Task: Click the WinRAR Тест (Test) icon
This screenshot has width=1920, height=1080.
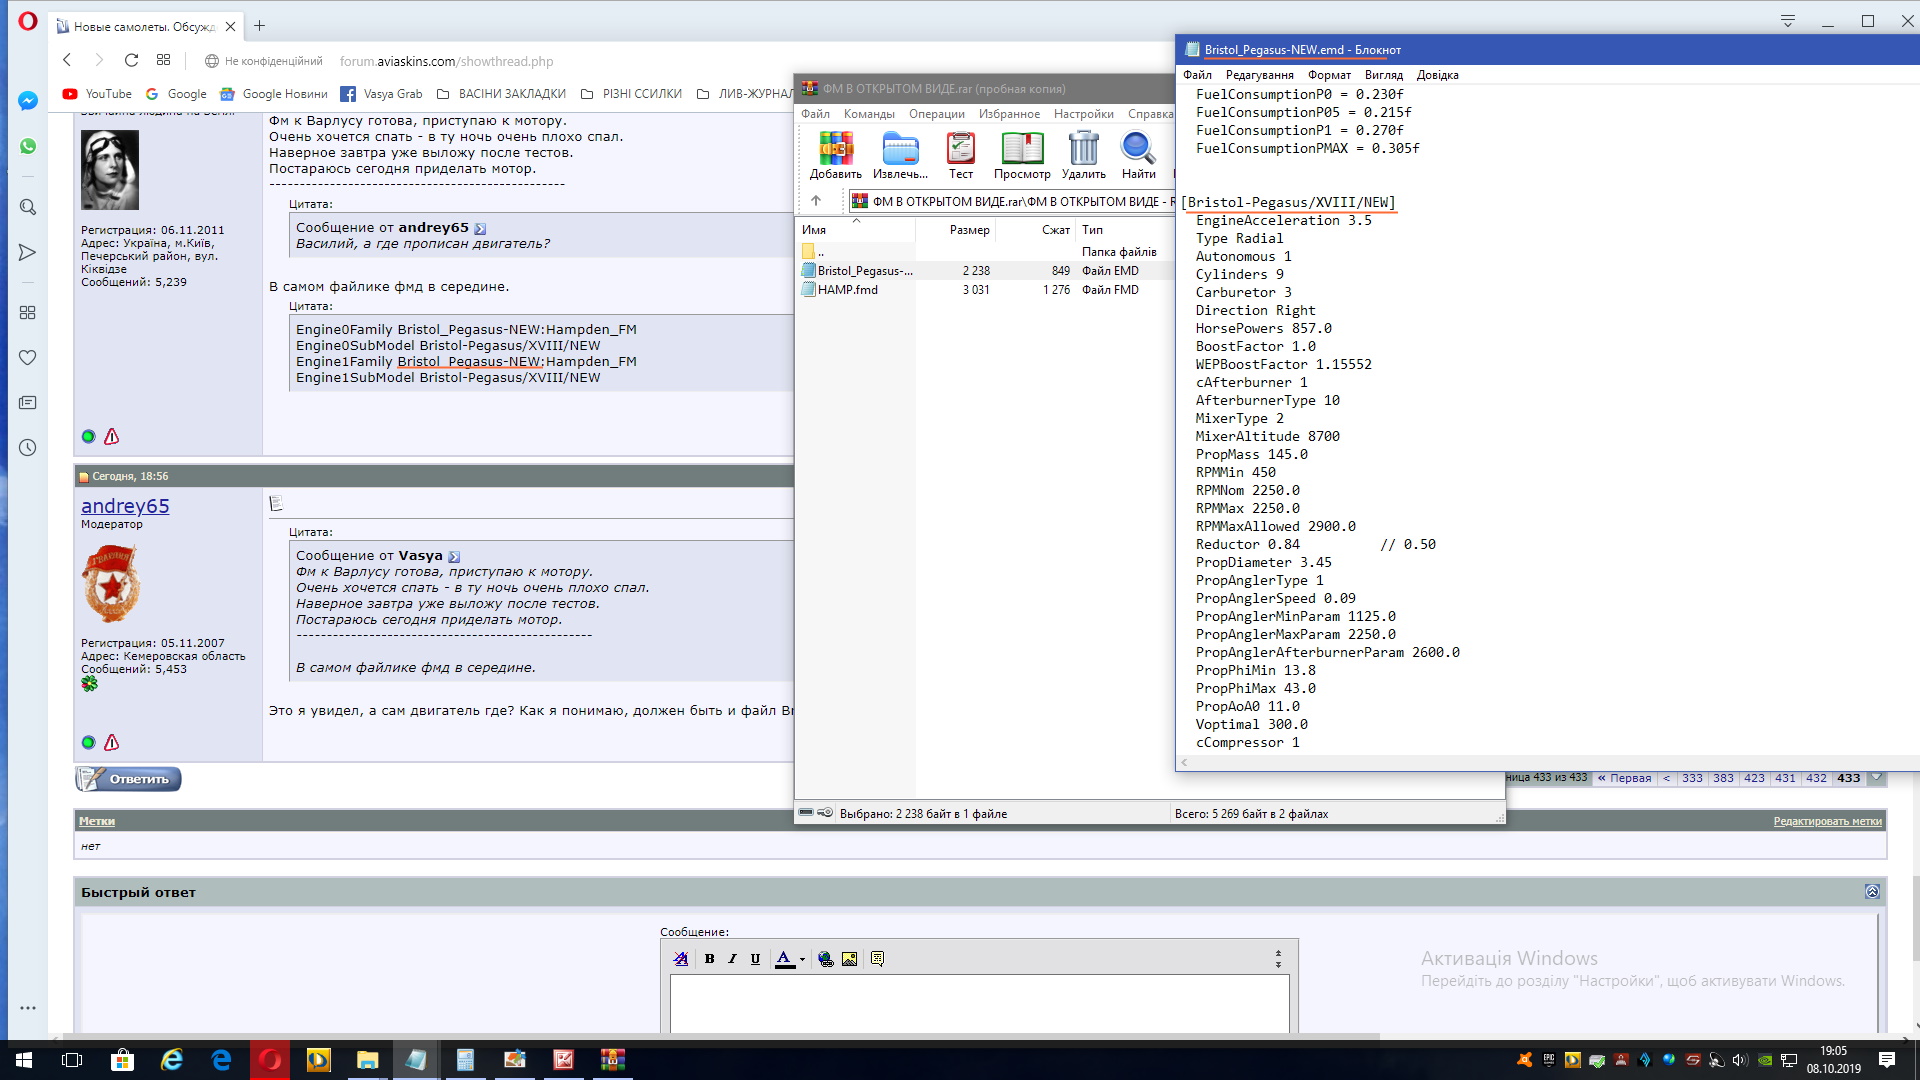Action: (x=960, y=154)
